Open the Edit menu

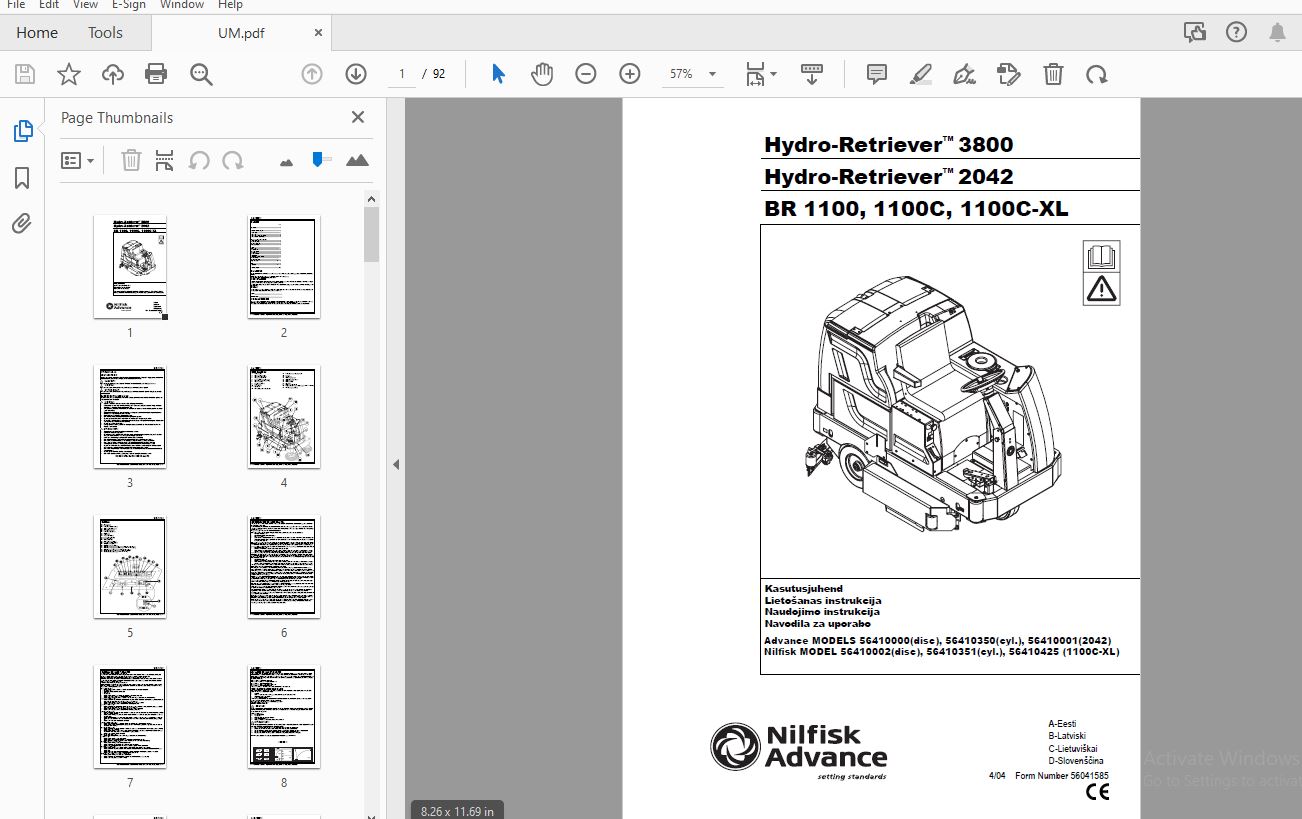tap(49, 5)
